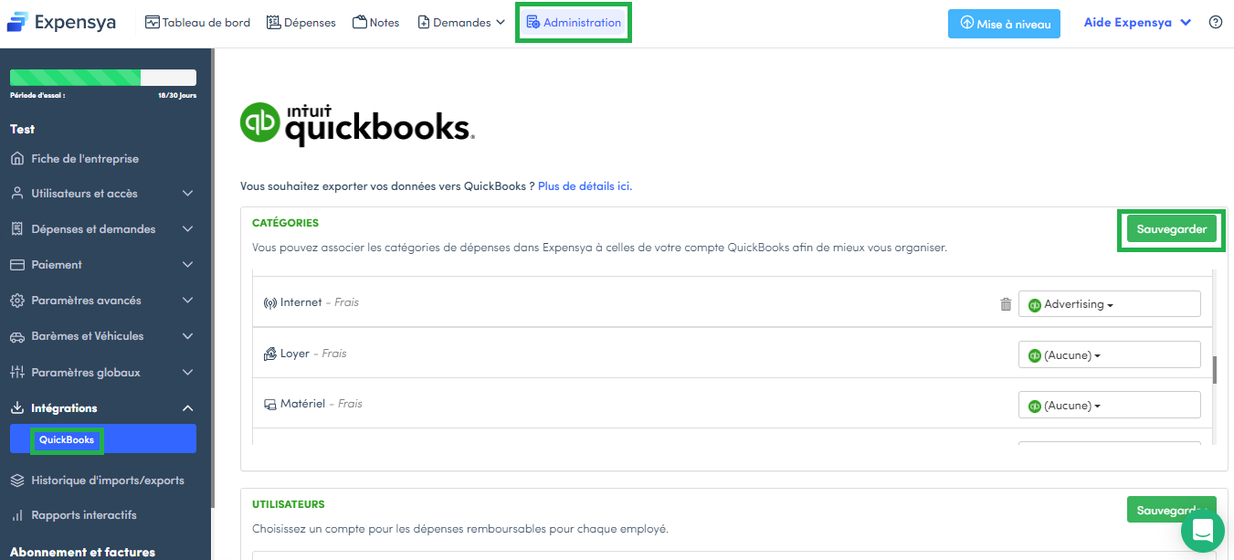Expand Barèmes et Véhicules
Screen dimensions: 1234x560
103,336
